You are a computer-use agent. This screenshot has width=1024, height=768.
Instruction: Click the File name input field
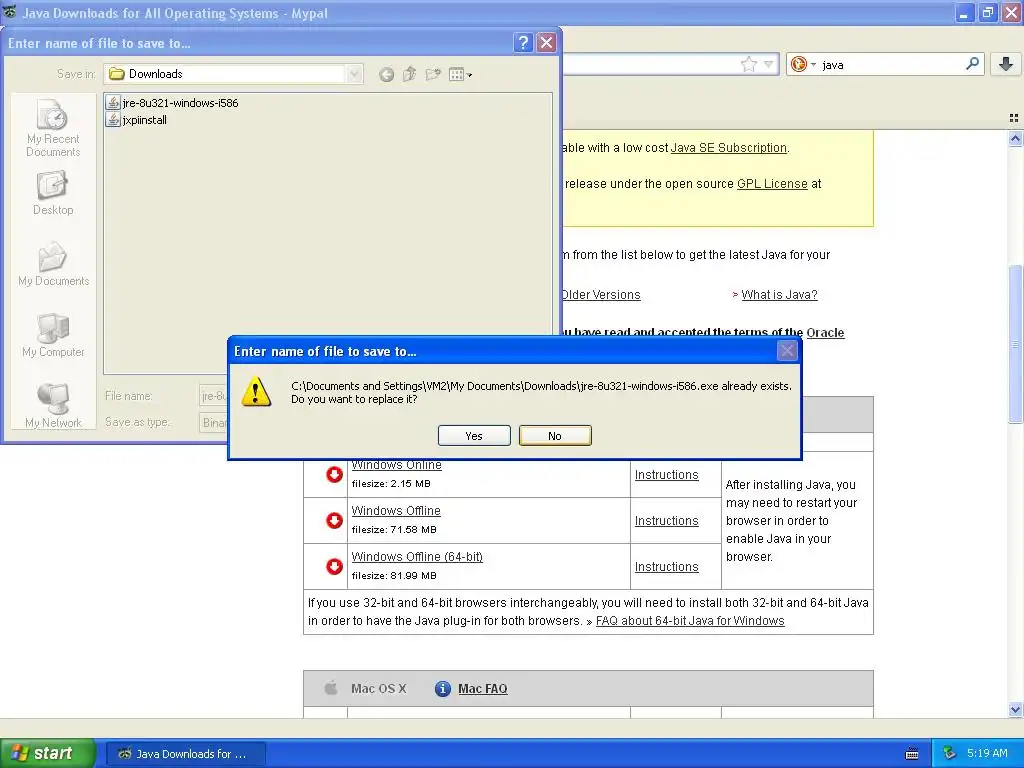pyautogui.click(x=214, y=395)
